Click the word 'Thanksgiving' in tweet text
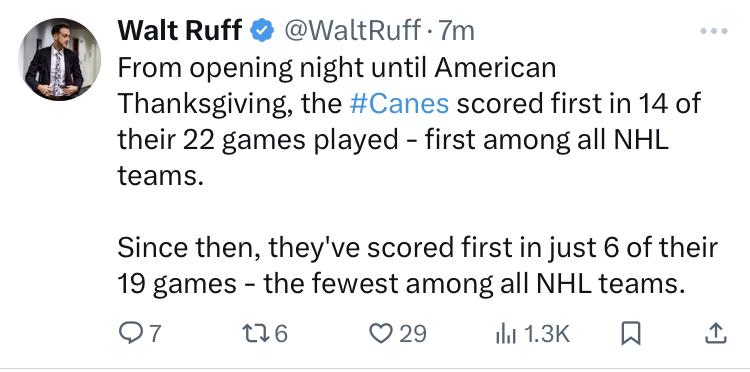 coord(205,104)
